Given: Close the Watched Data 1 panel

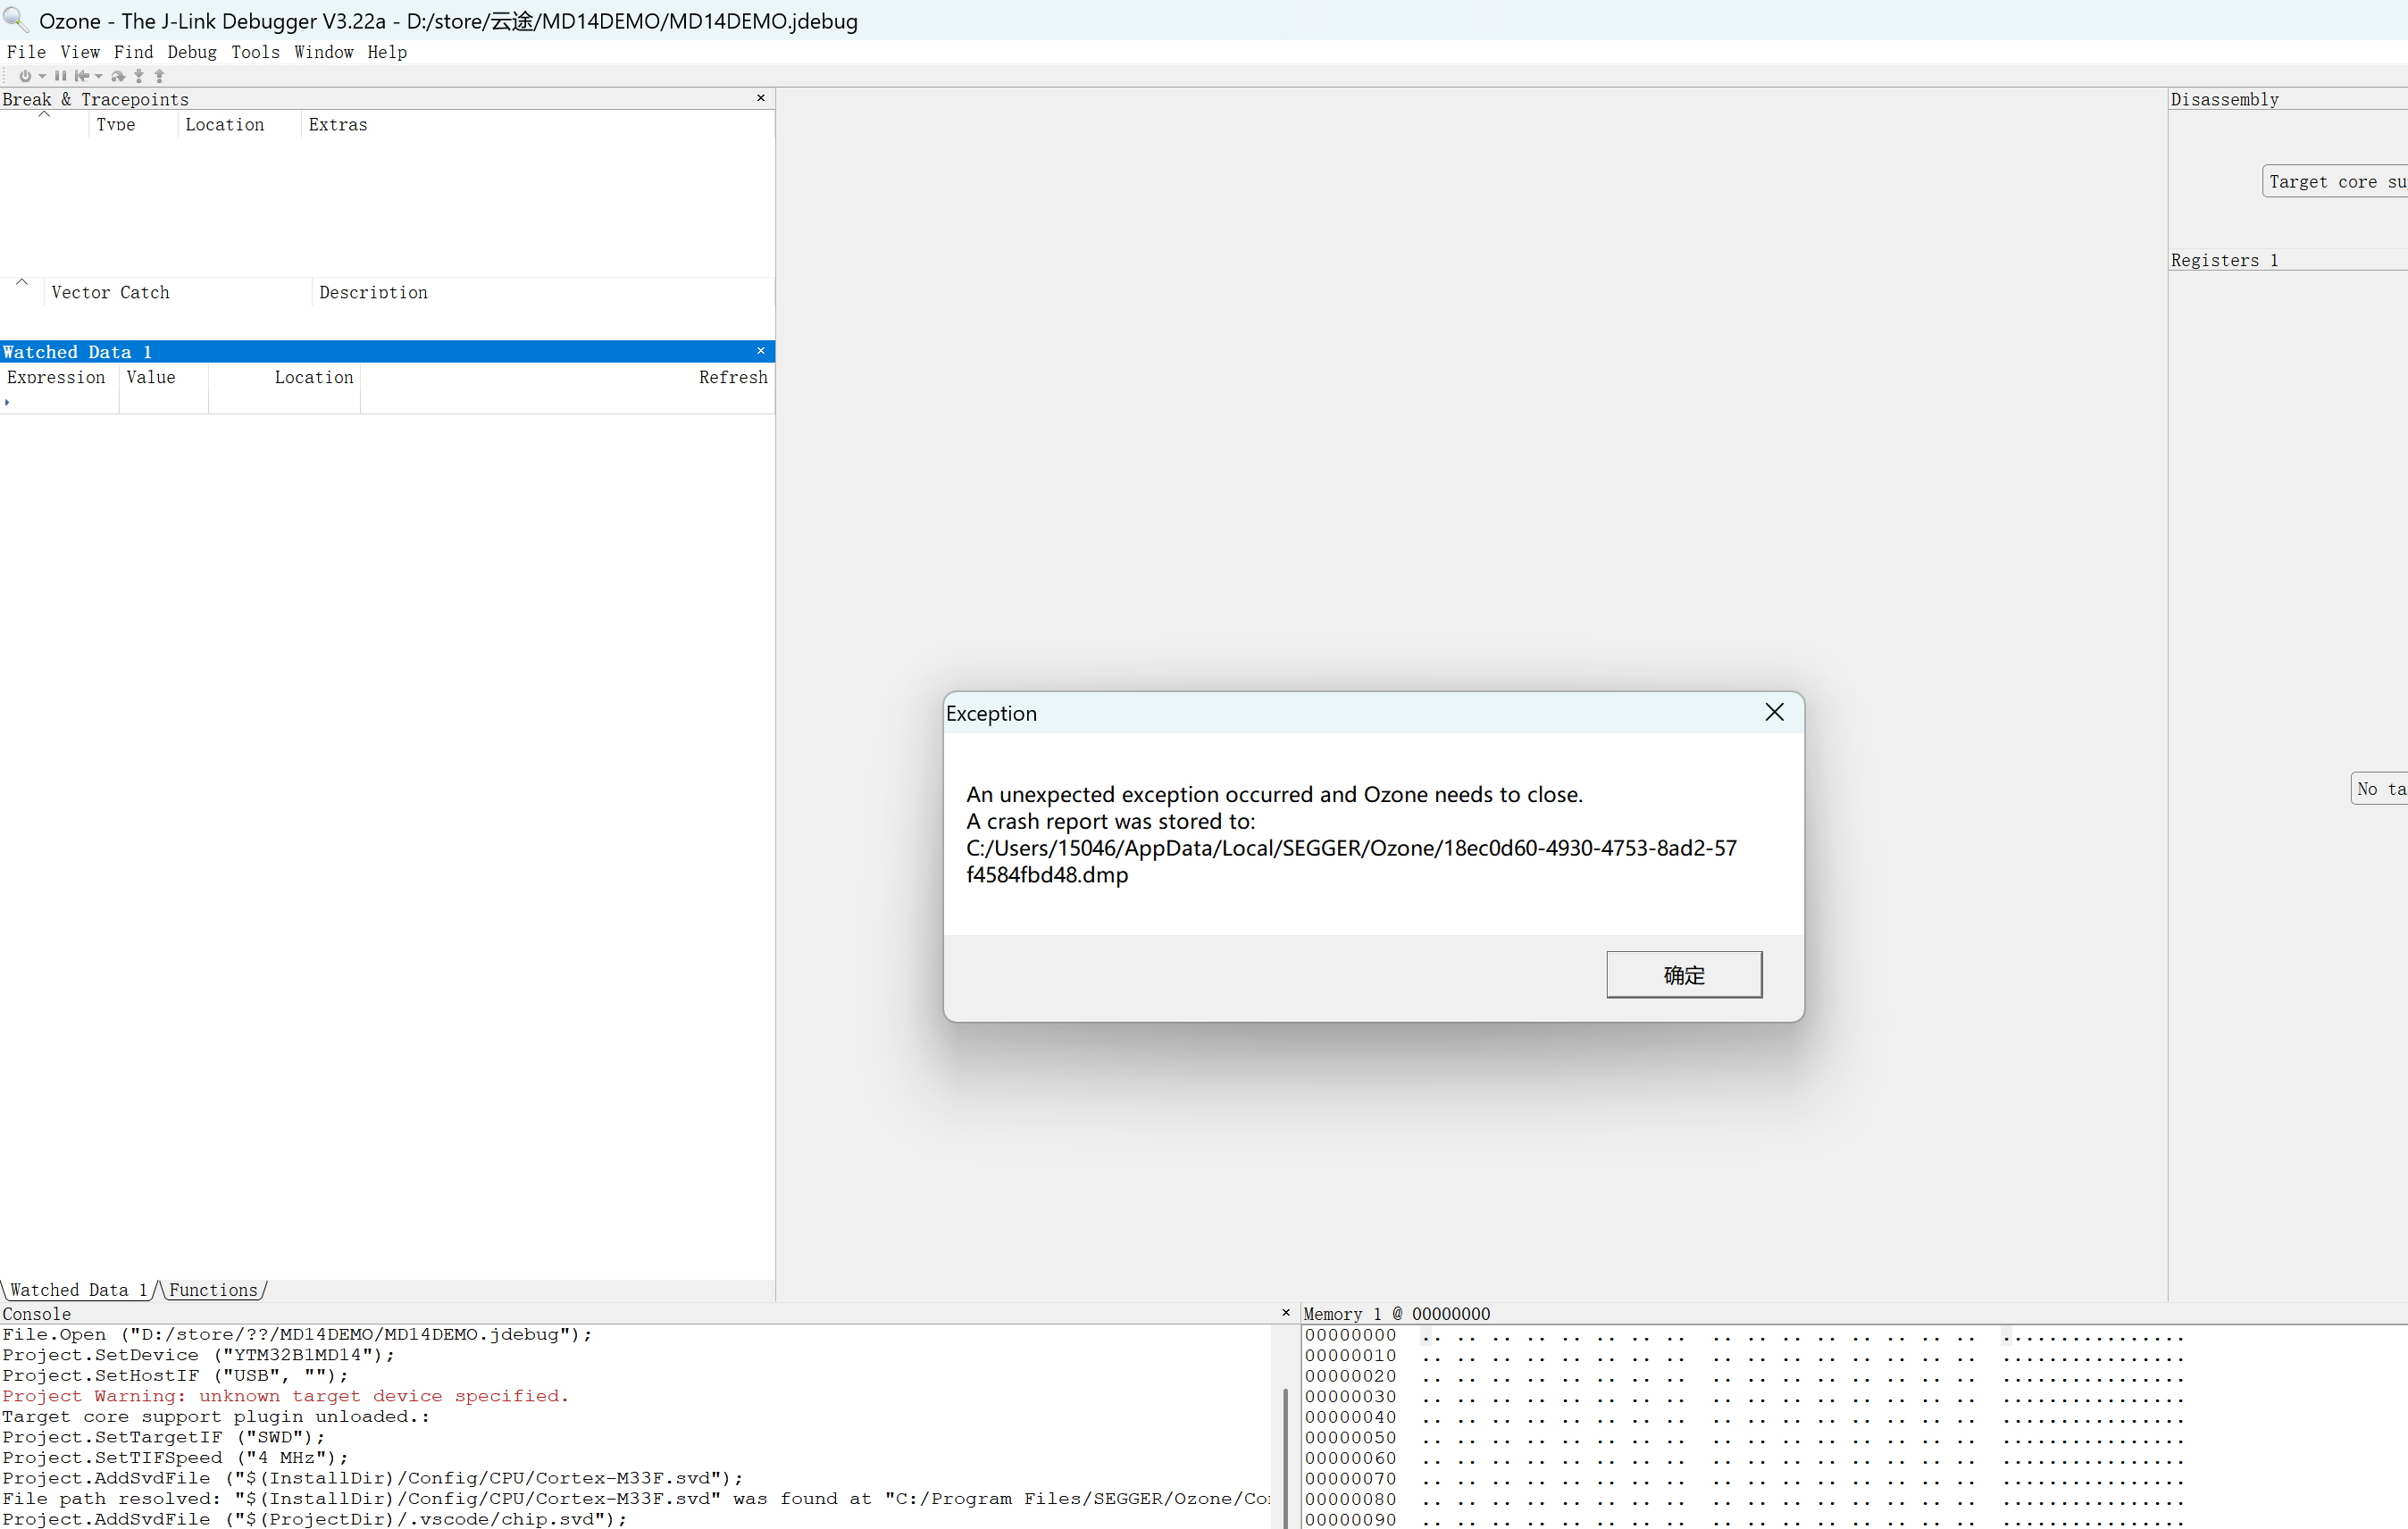Looking at the screenshot, I should point(761,351).
